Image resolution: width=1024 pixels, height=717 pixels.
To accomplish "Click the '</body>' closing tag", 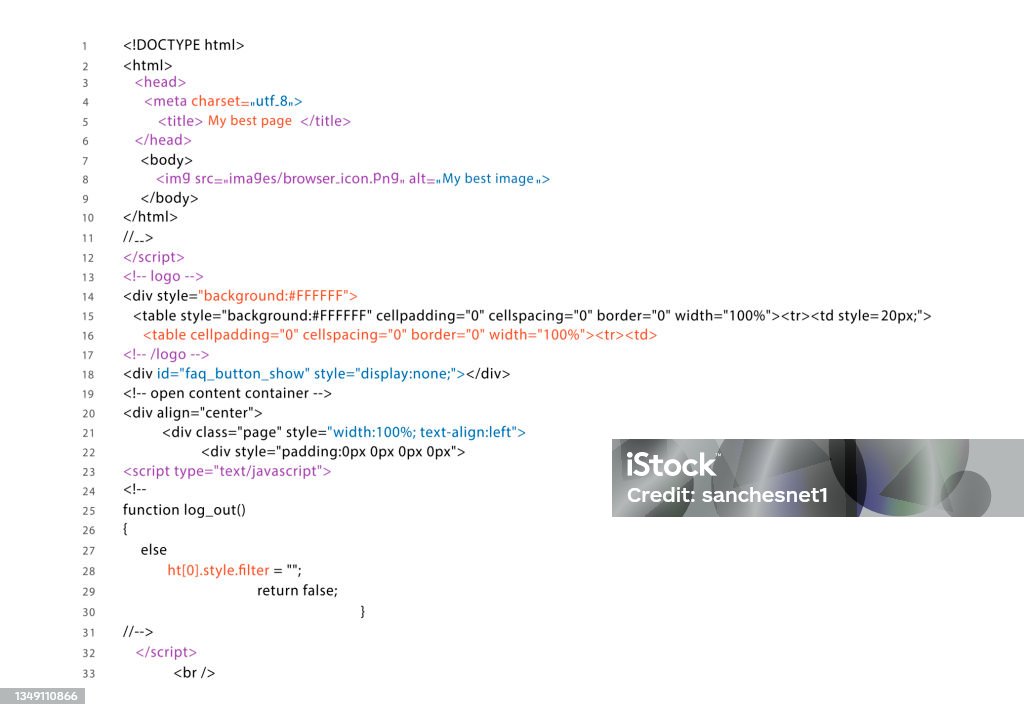I will (x=169, y=198).
